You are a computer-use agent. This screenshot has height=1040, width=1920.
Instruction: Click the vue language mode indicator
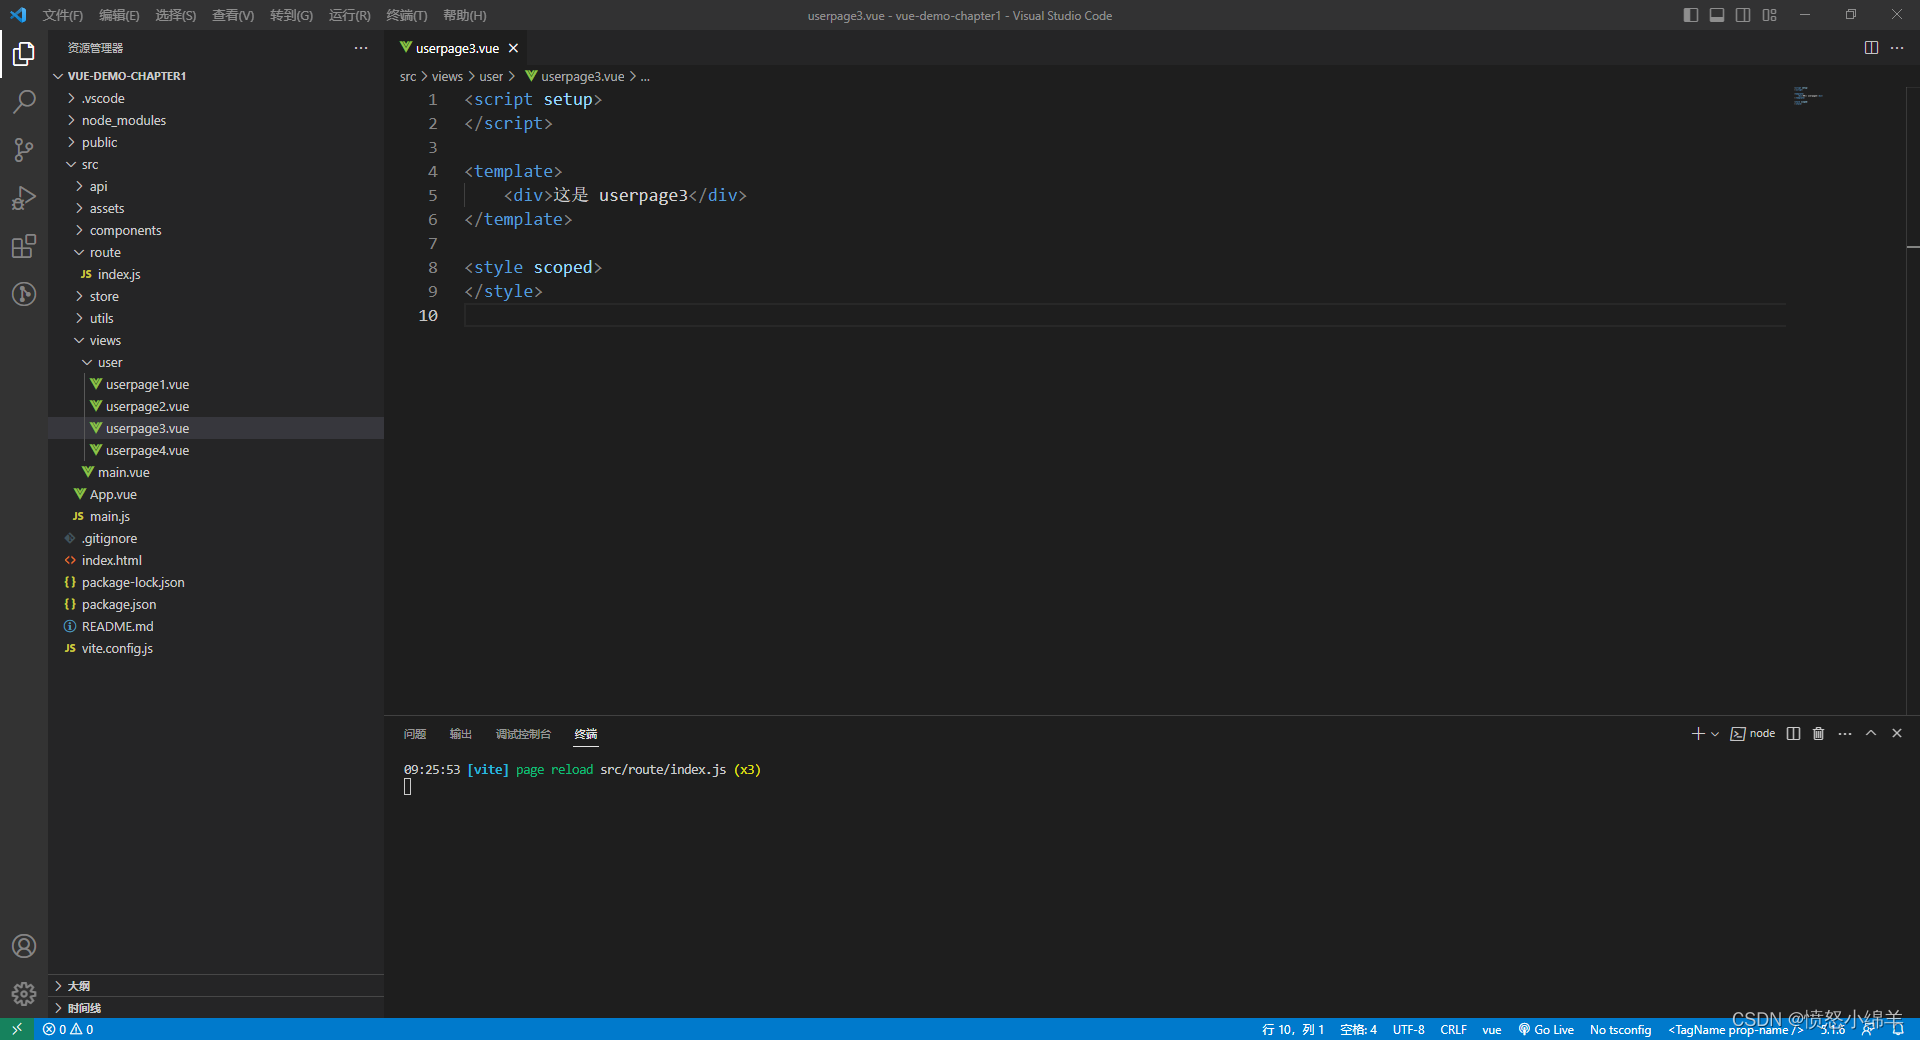click(1491, 1029)
